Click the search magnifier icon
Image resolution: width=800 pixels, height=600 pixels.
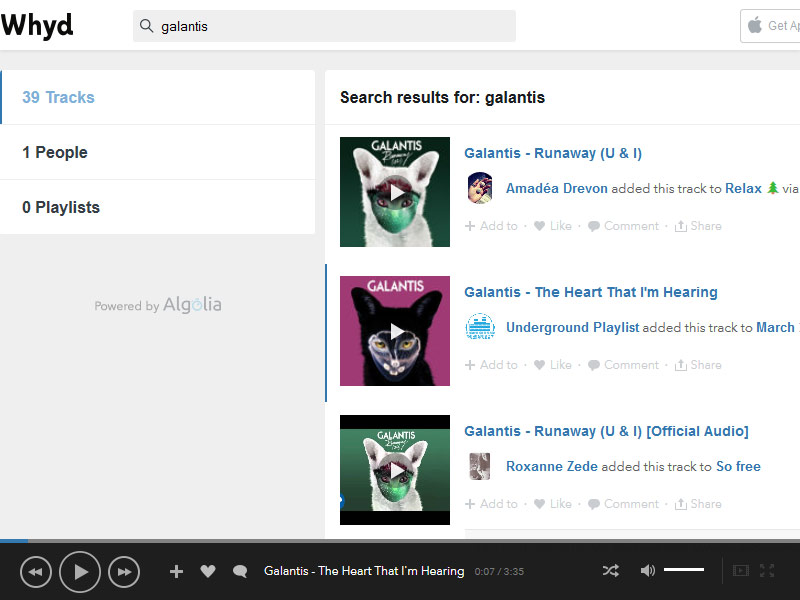coord(146,26)
